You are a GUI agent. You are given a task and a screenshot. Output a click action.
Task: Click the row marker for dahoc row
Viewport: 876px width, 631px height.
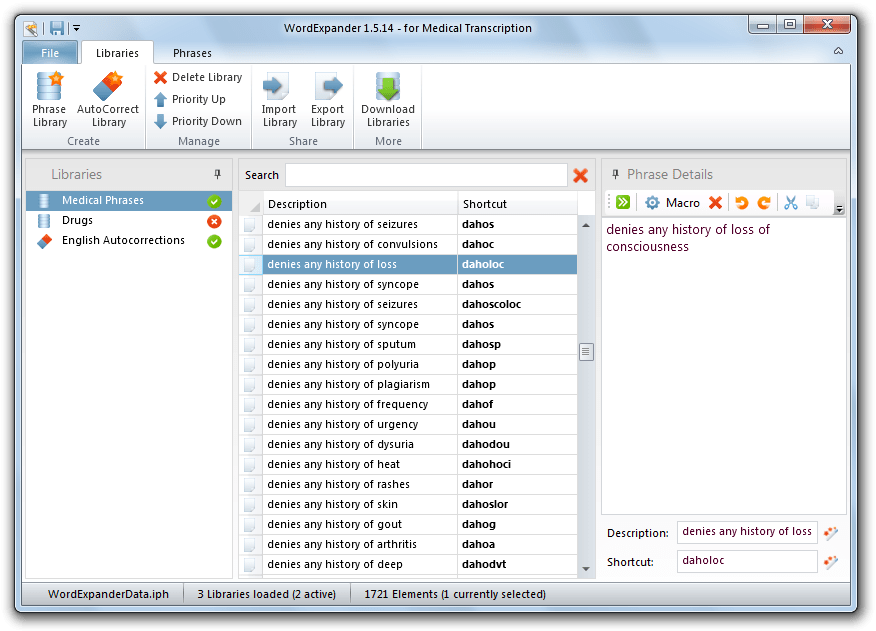click(x=250, y=244)
